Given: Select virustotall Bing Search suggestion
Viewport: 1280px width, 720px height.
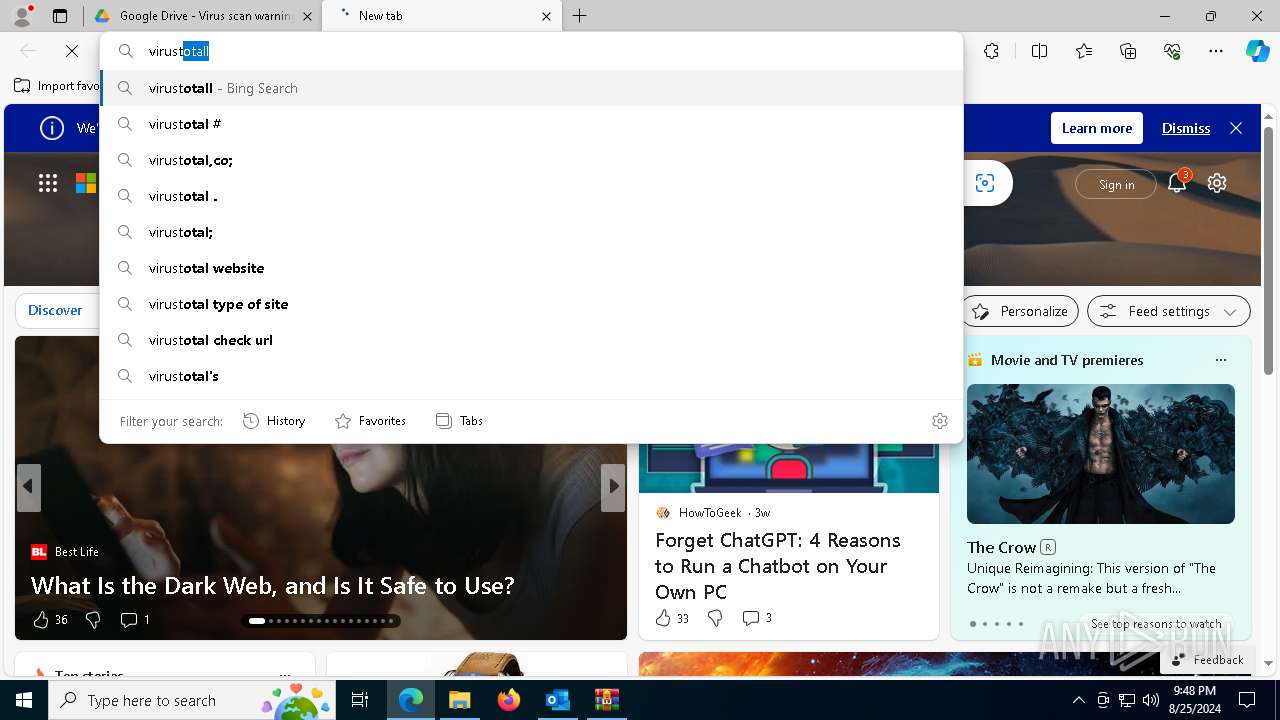Looking at the screenshot, I should click(x=532, y=88).
